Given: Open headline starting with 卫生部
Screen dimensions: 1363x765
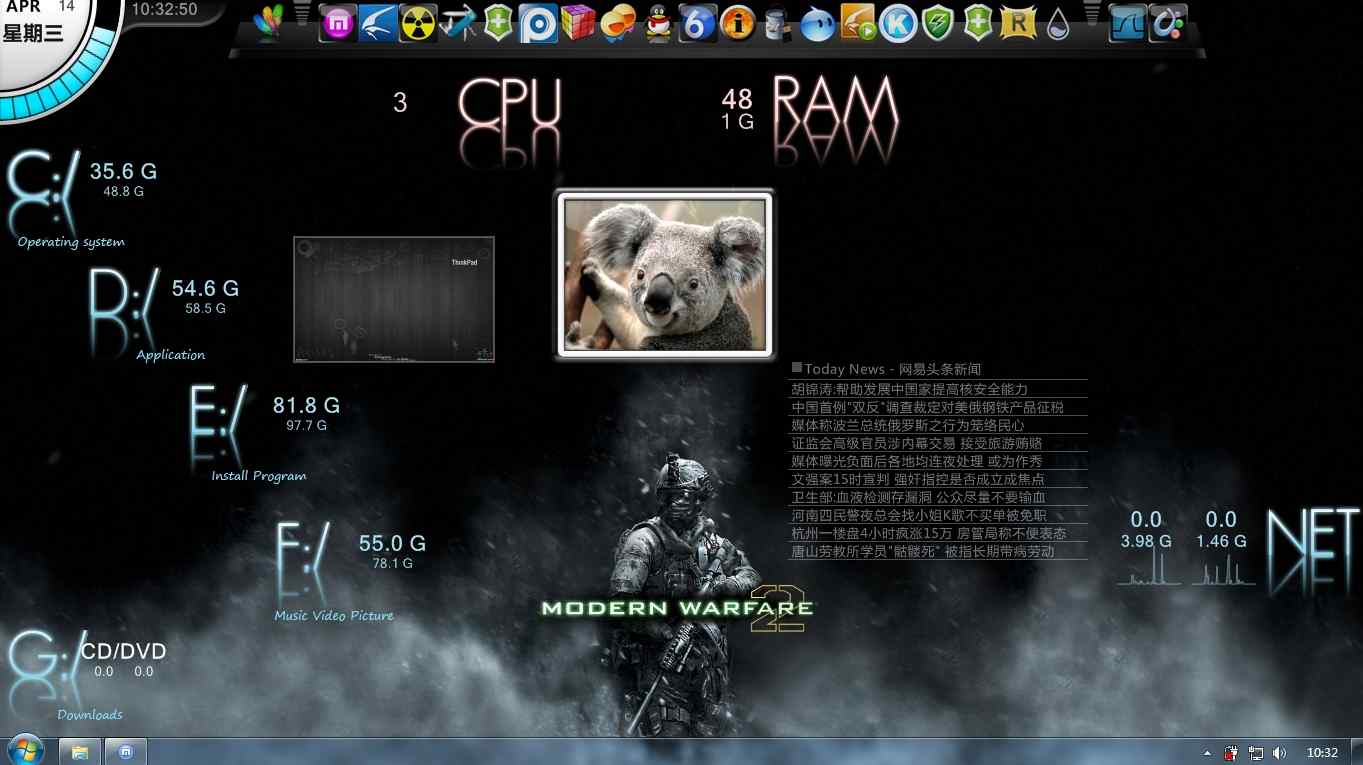Looking at the screenshot, I should click(x=918, y=497).
